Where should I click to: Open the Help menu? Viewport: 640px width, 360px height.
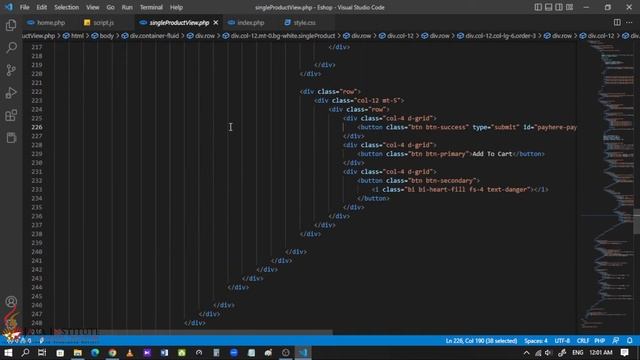point(176,7)
